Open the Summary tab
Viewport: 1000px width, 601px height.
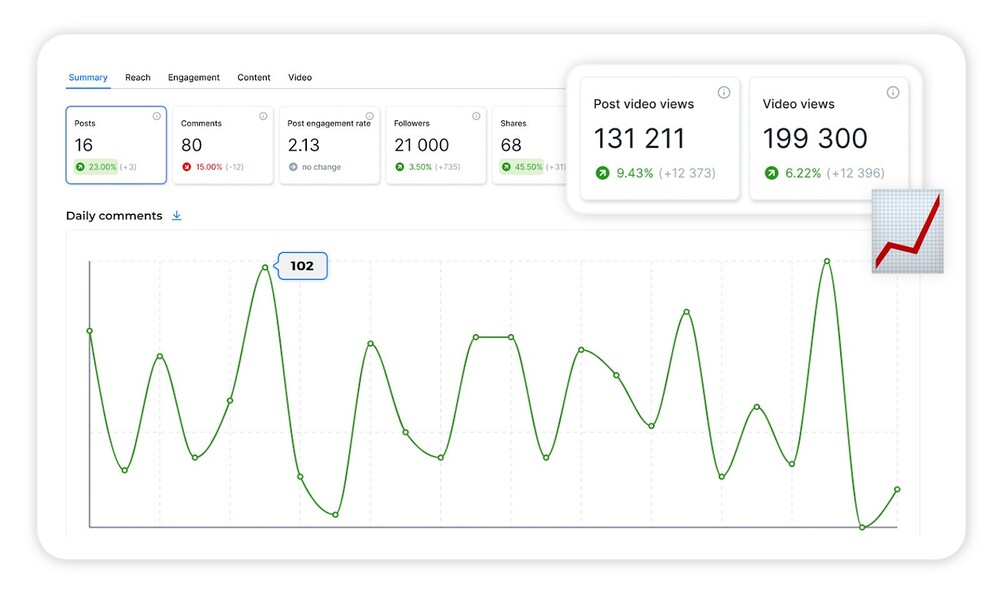click(x=88, y=77)
